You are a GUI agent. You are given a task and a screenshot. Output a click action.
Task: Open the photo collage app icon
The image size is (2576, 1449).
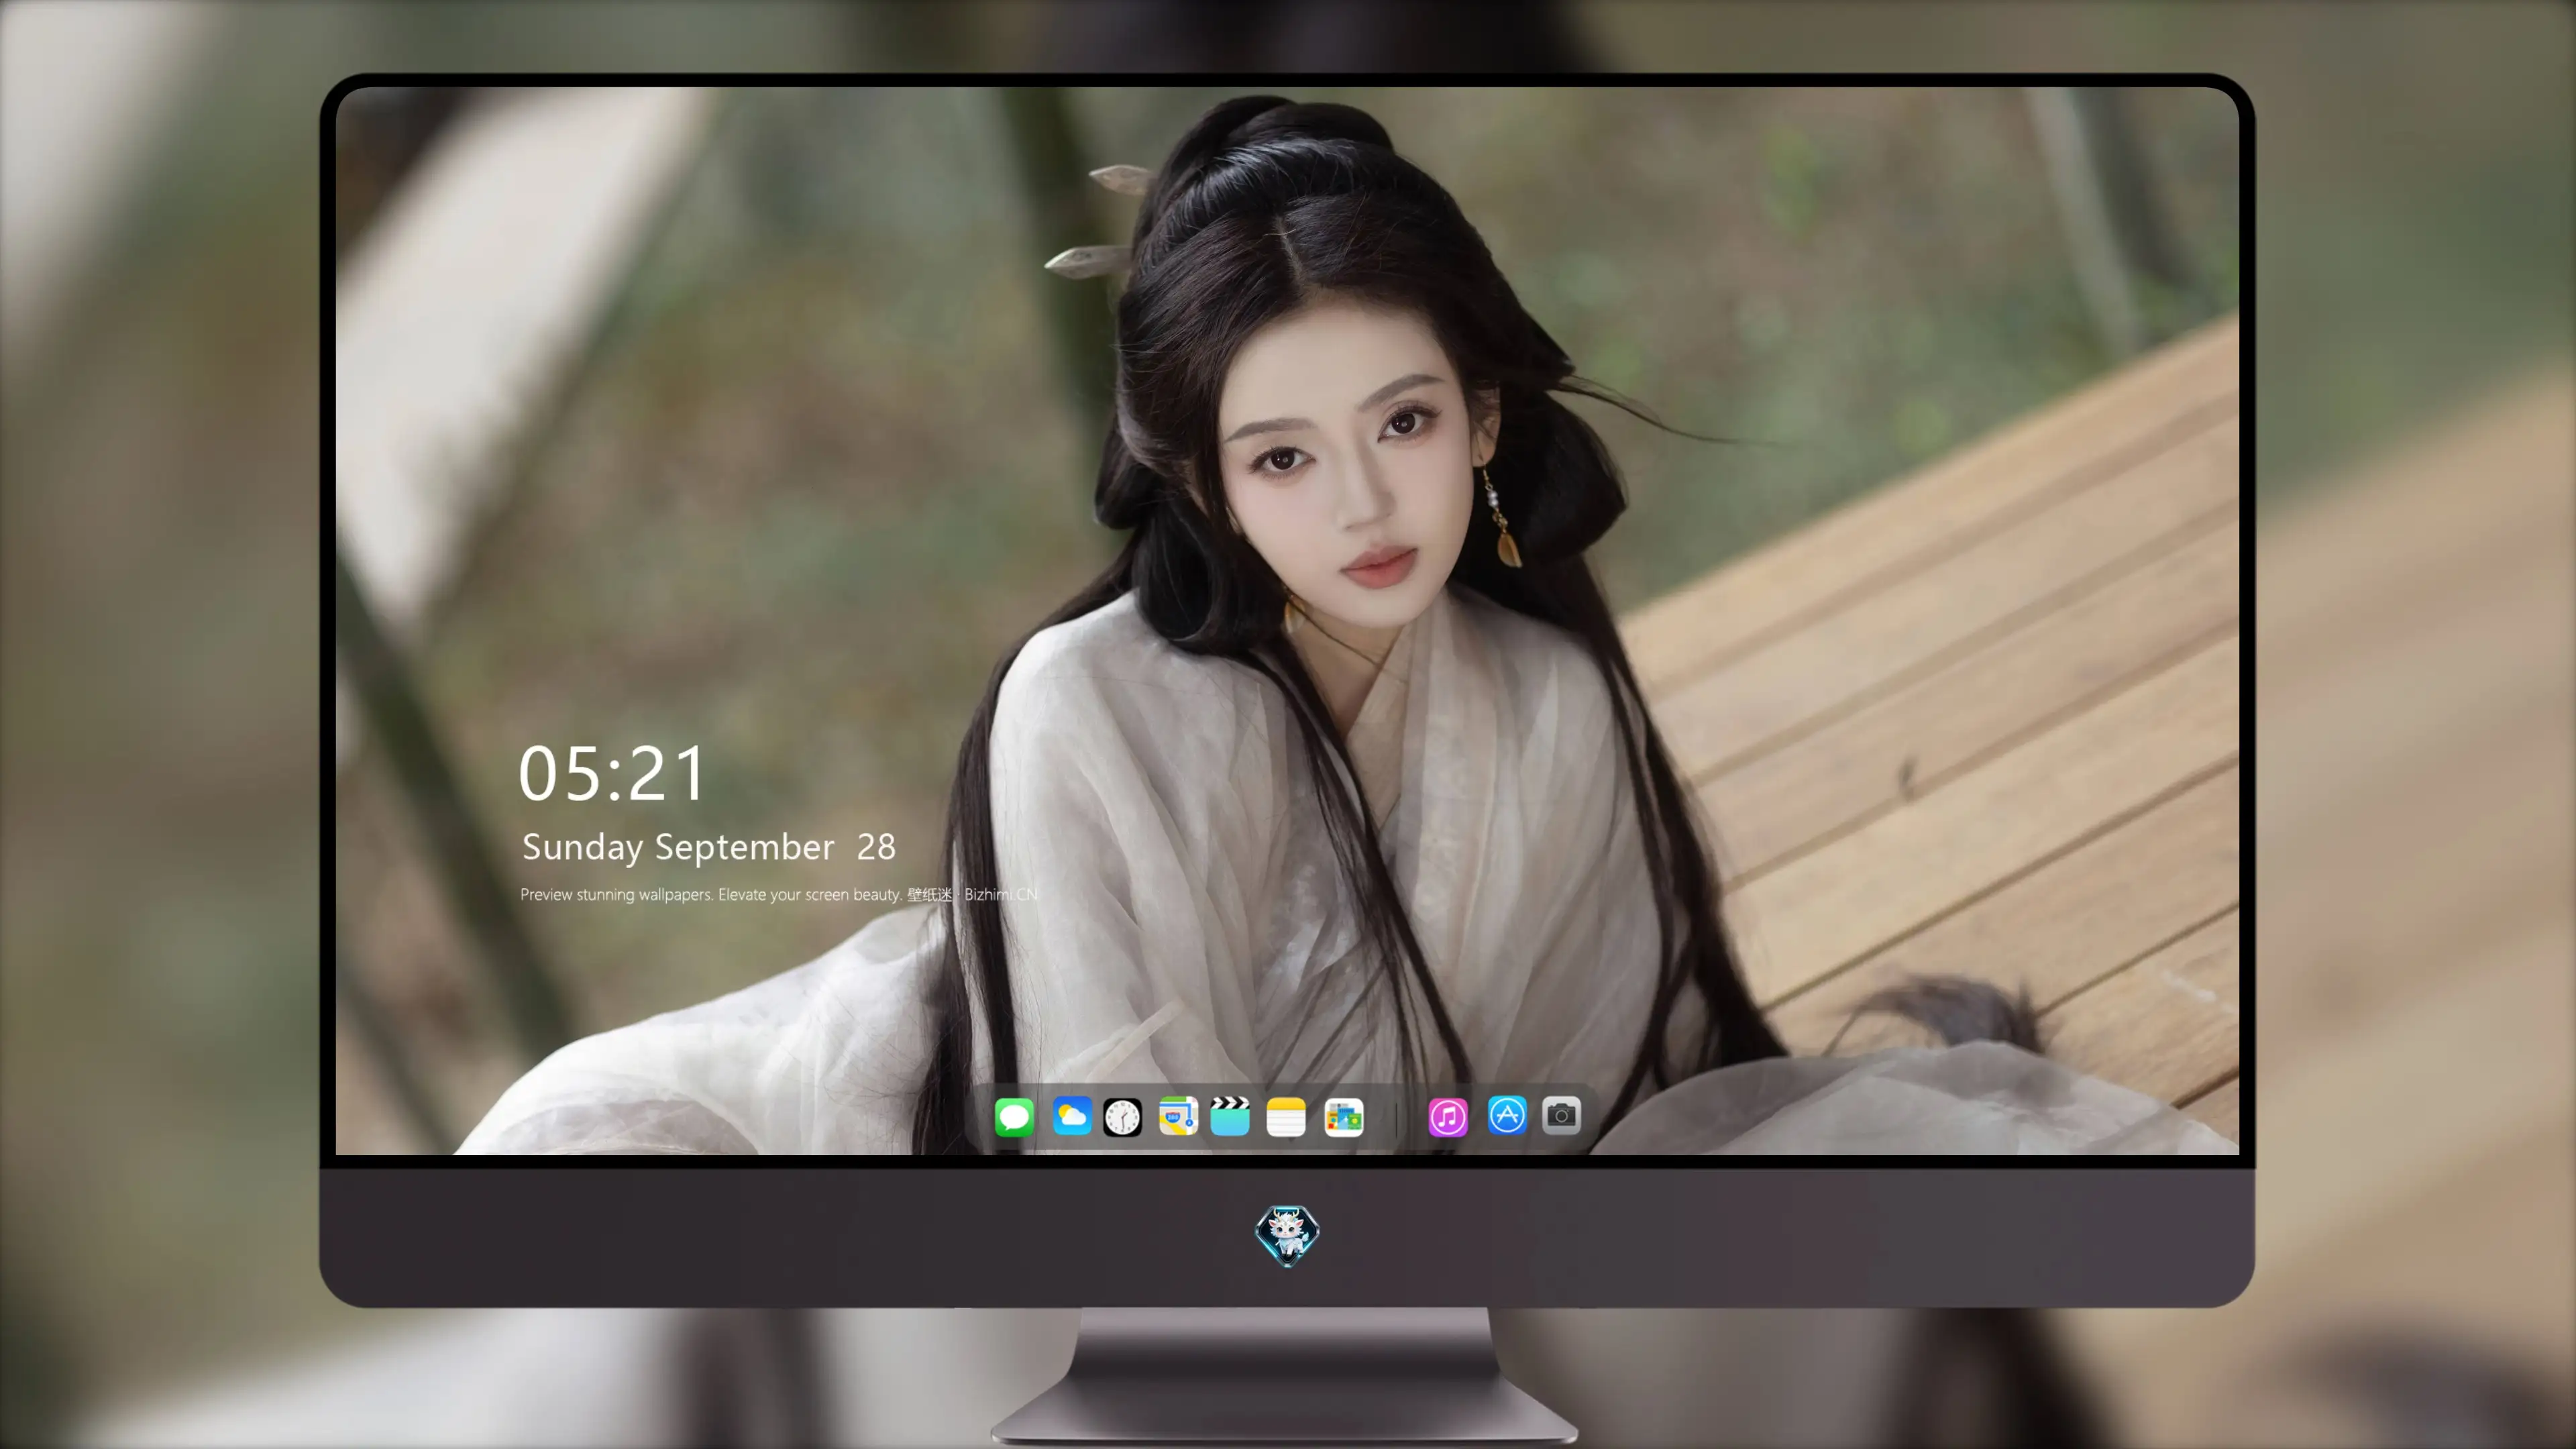click(x=1344, y=1117)
